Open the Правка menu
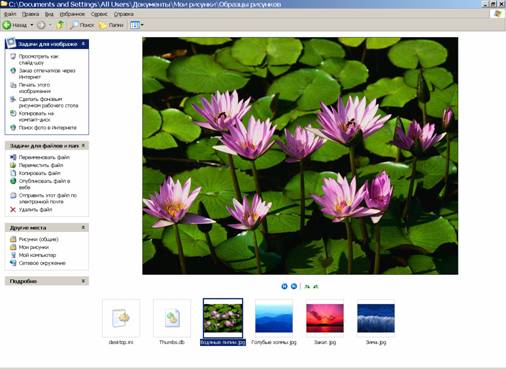506x369 pixels. point(30,14)
